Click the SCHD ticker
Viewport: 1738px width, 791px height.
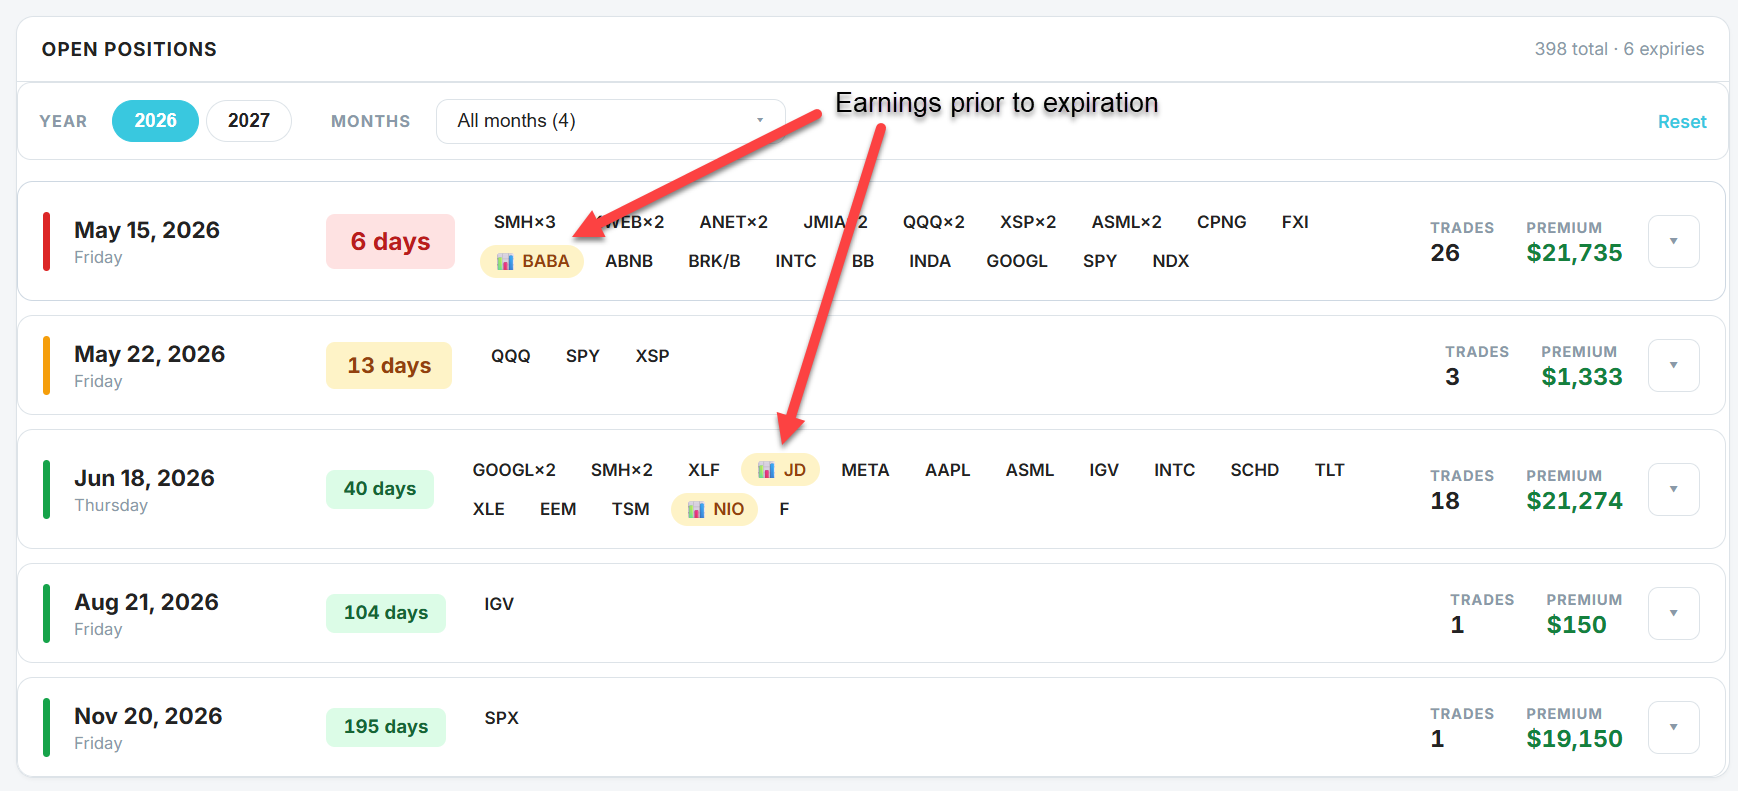pyautogui.click(x=1254, y=470)
